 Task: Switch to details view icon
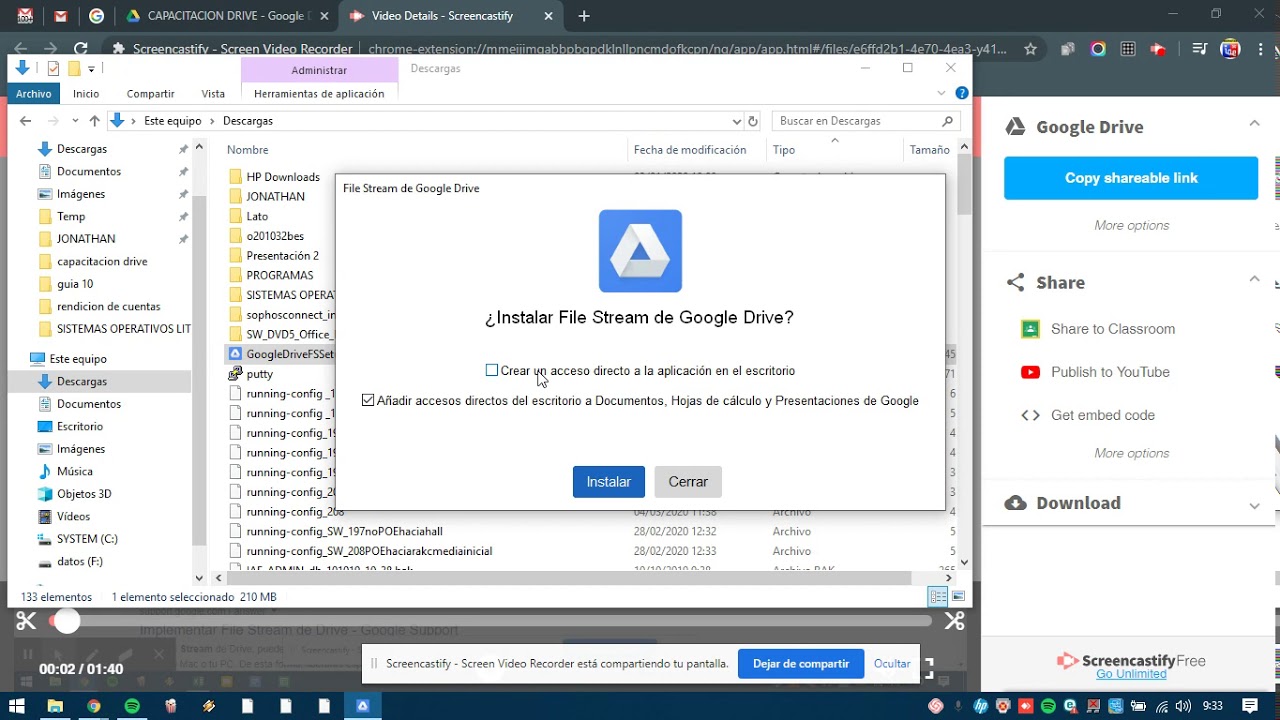tap(938, 597)
